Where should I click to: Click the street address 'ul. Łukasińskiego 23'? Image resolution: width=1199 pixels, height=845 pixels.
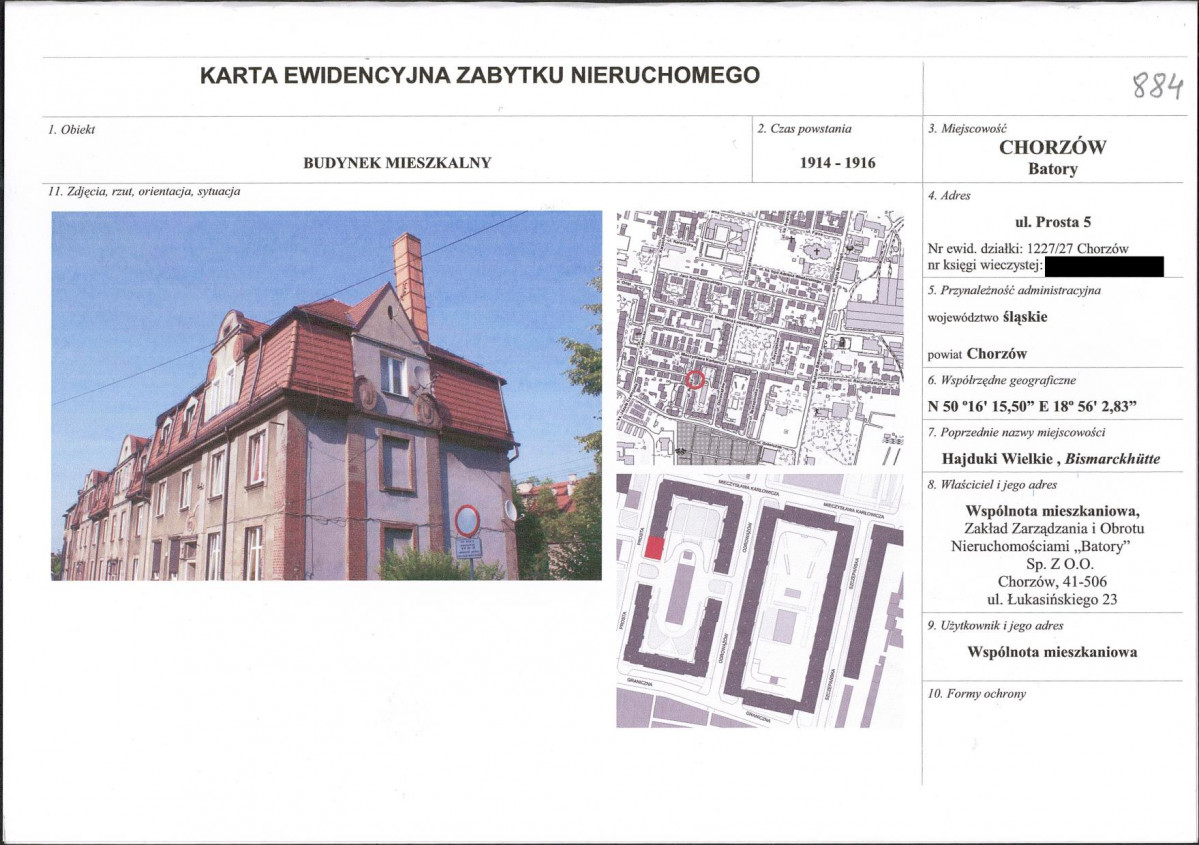click(1052, 600)
